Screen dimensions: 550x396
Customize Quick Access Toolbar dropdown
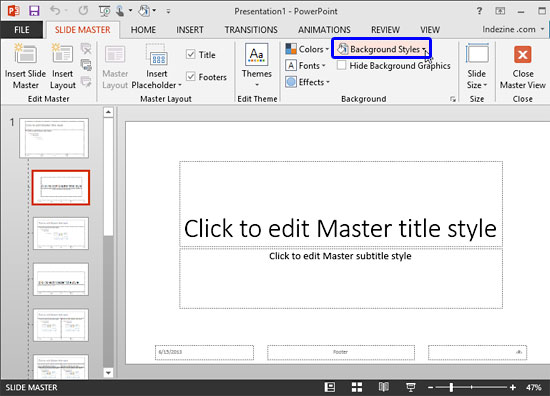[168, 11]
